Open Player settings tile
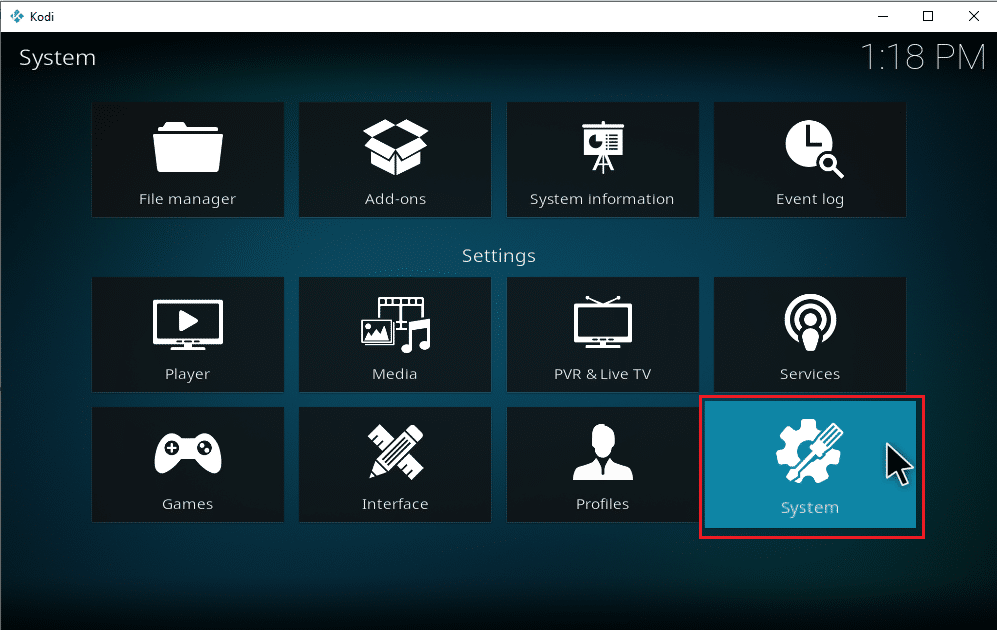Viewport: 997px width, 630px height. tap(188, 334)
